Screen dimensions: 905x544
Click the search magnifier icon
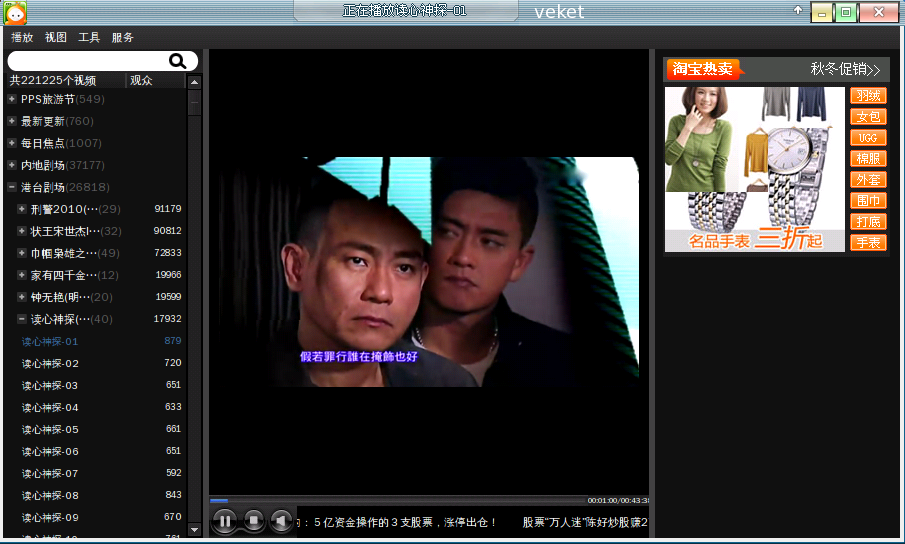tap(177, 61)
